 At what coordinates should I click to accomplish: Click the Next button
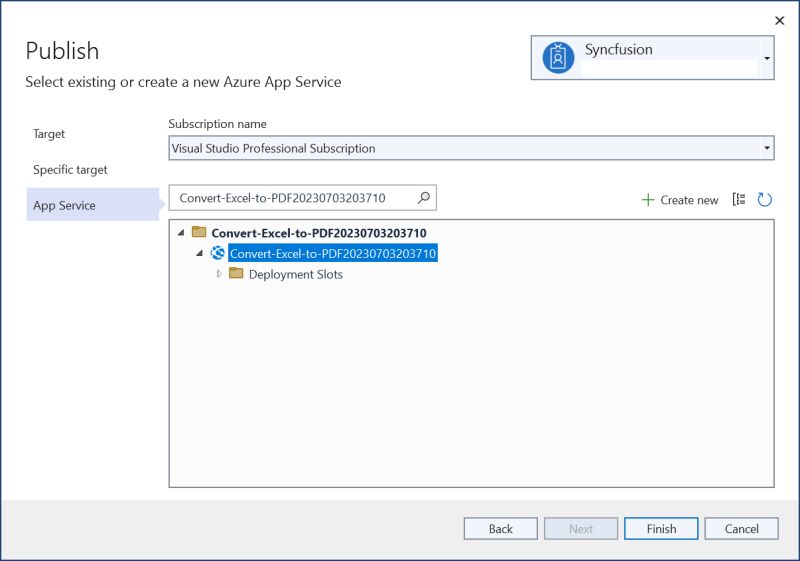tap(581, 529)
